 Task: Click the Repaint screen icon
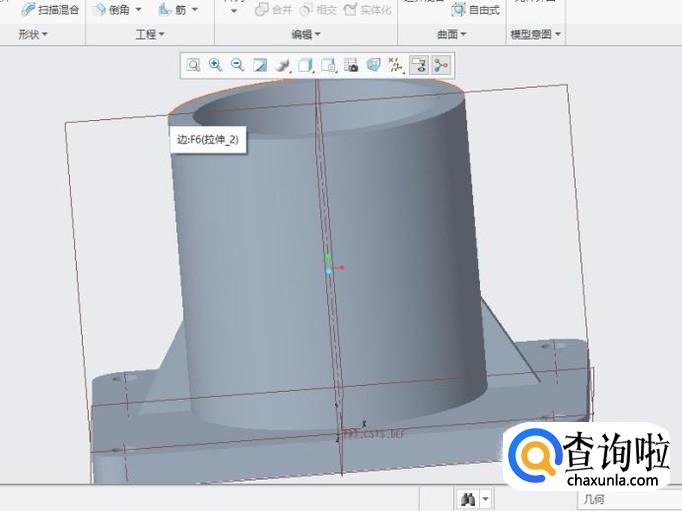coord(260,65)
